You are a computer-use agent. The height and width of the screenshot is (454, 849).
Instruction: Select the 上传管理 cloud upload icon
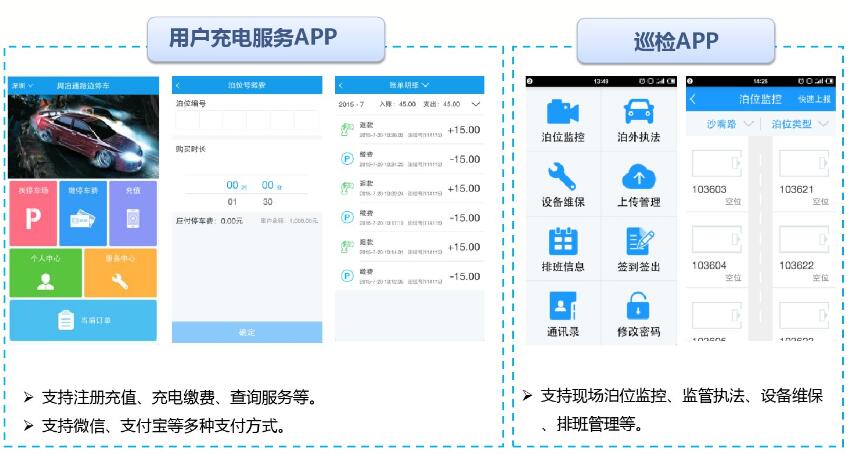pos(637,178)
